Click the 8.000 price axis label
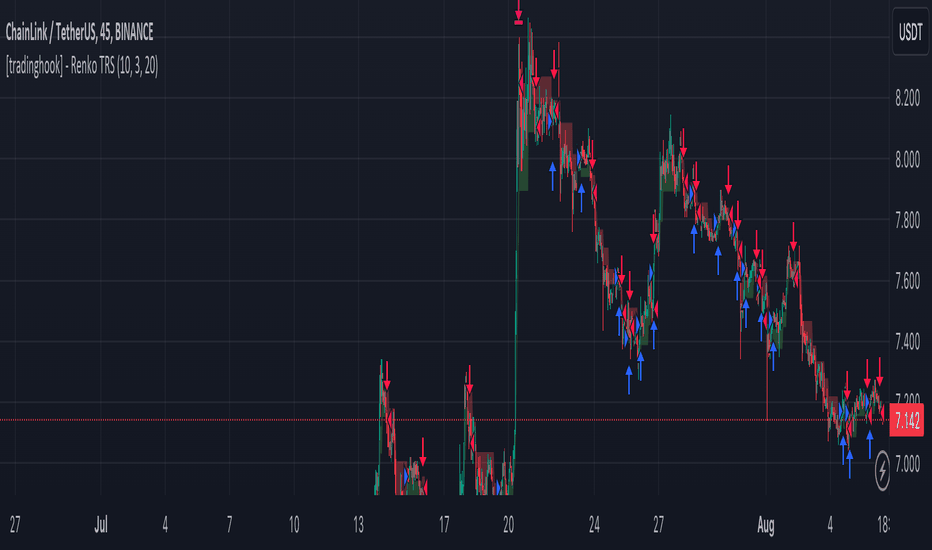Screen dimensions: 932x550 tap(908, 159)
